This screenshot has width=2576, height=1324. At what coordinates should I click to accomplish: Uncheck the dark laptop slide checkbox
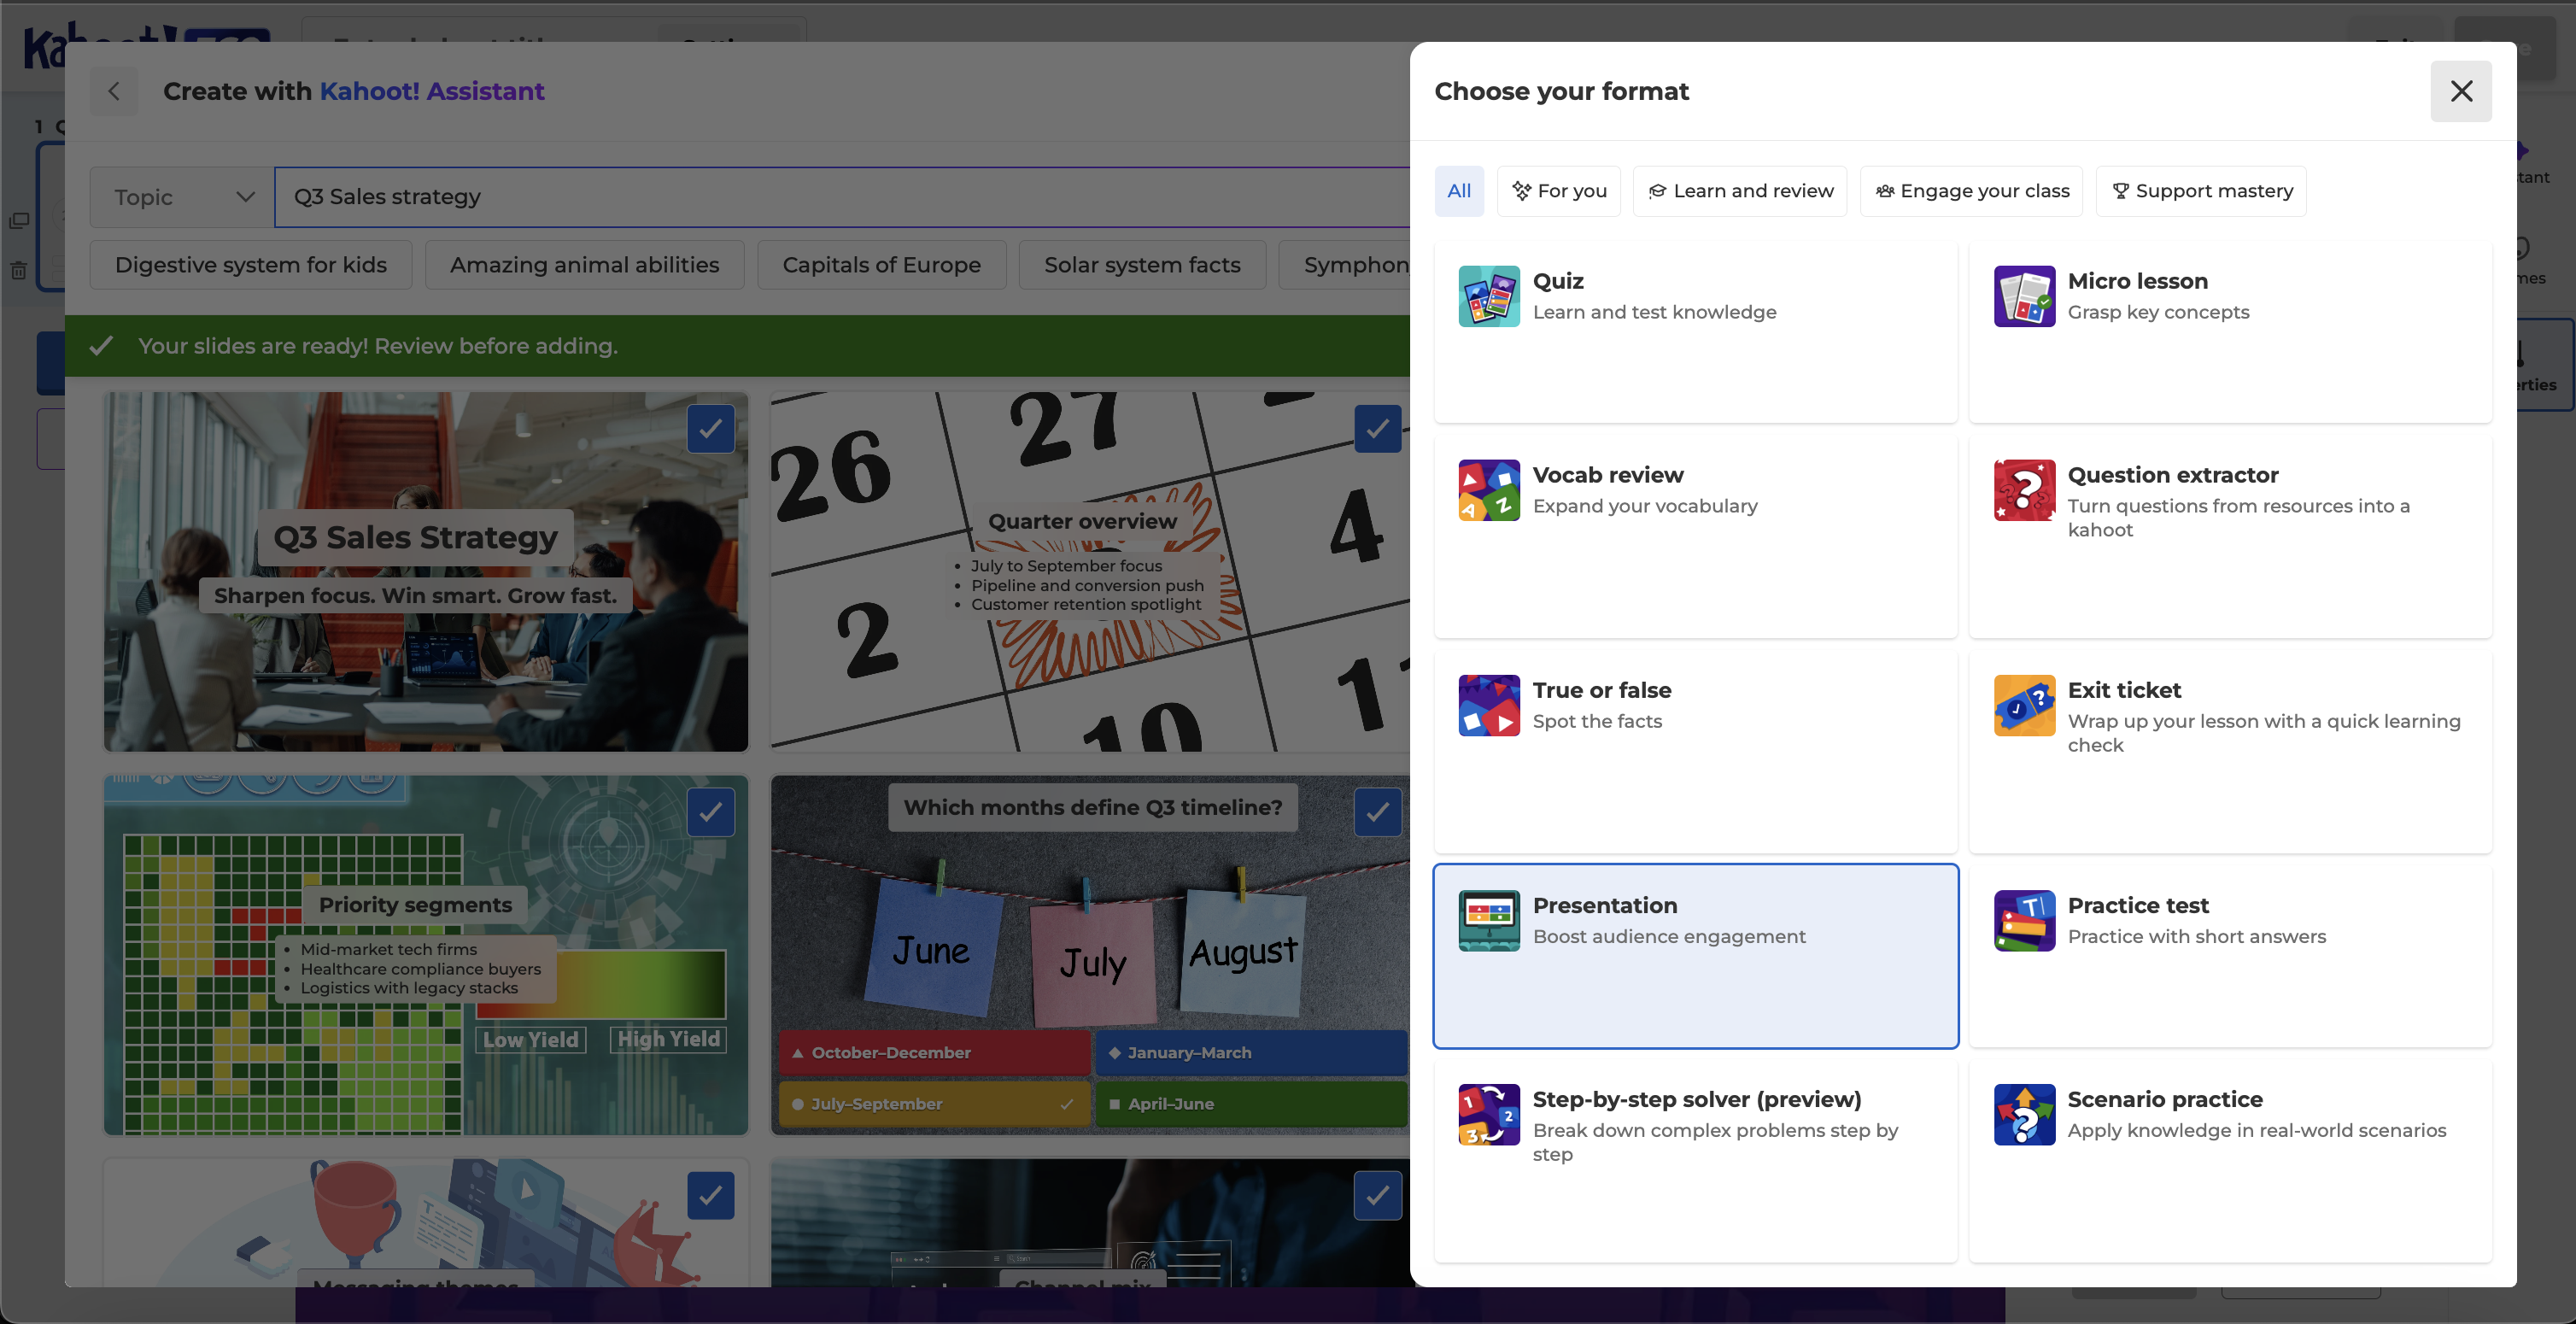[1377, 1195]
